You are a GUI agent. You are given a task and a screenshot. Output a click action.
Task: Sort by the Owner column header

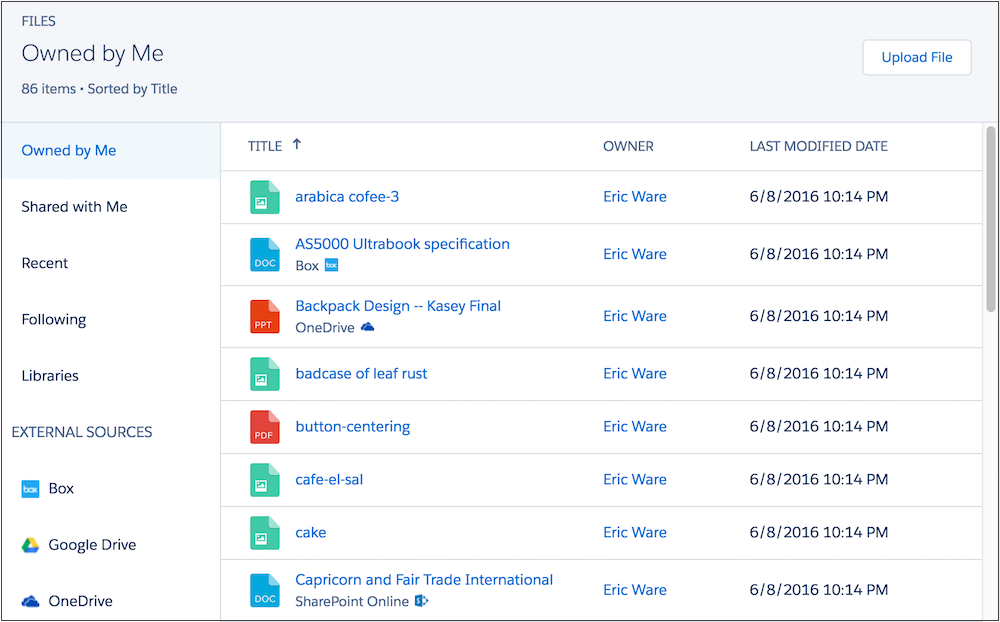point(628,146)
